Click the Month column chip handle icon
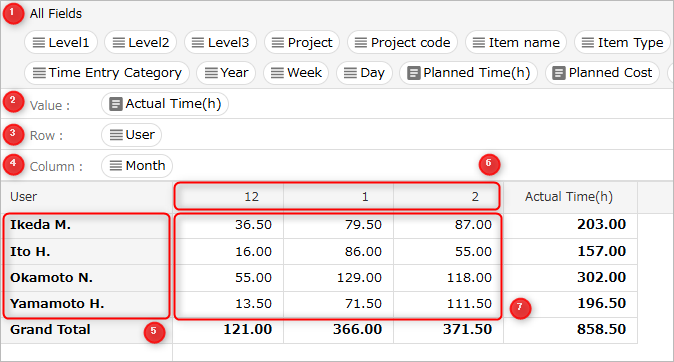The height and width of the screenshot is (362, 674). [116, 166]
